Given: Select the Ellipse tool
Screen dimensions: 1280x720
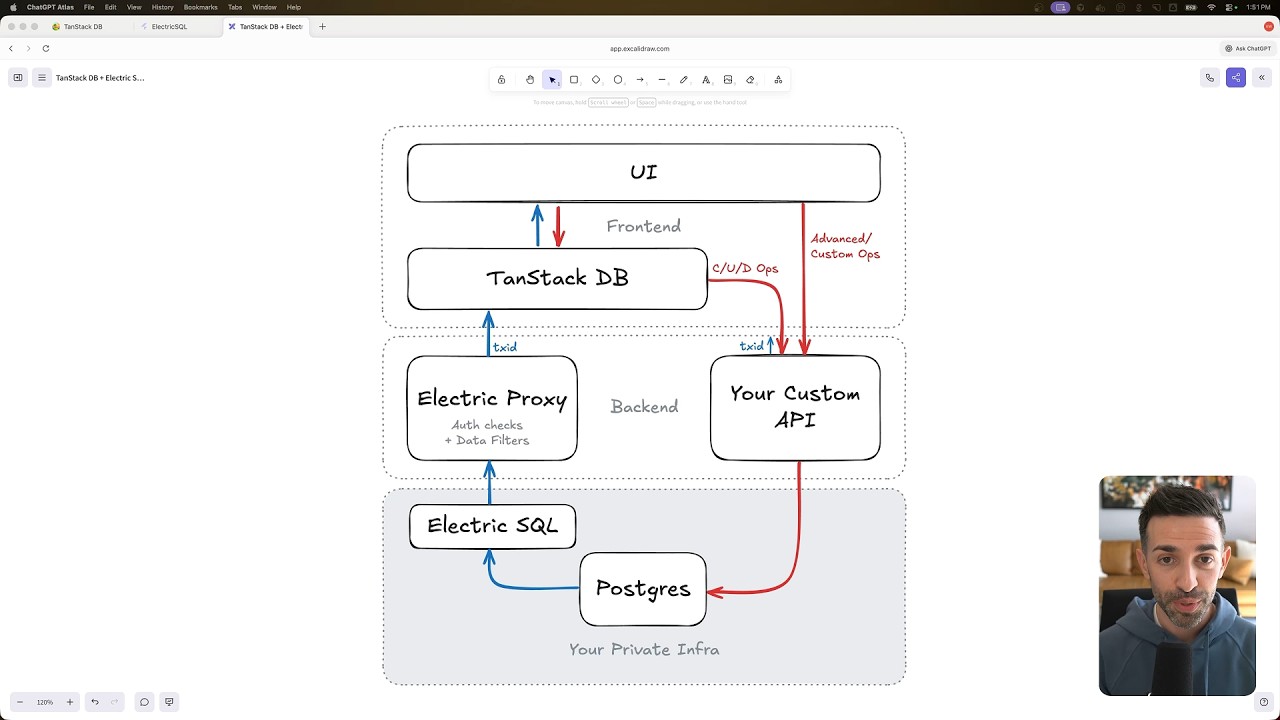Looking at the screenshot, I should pyautogui.click(x=618, y=79).
